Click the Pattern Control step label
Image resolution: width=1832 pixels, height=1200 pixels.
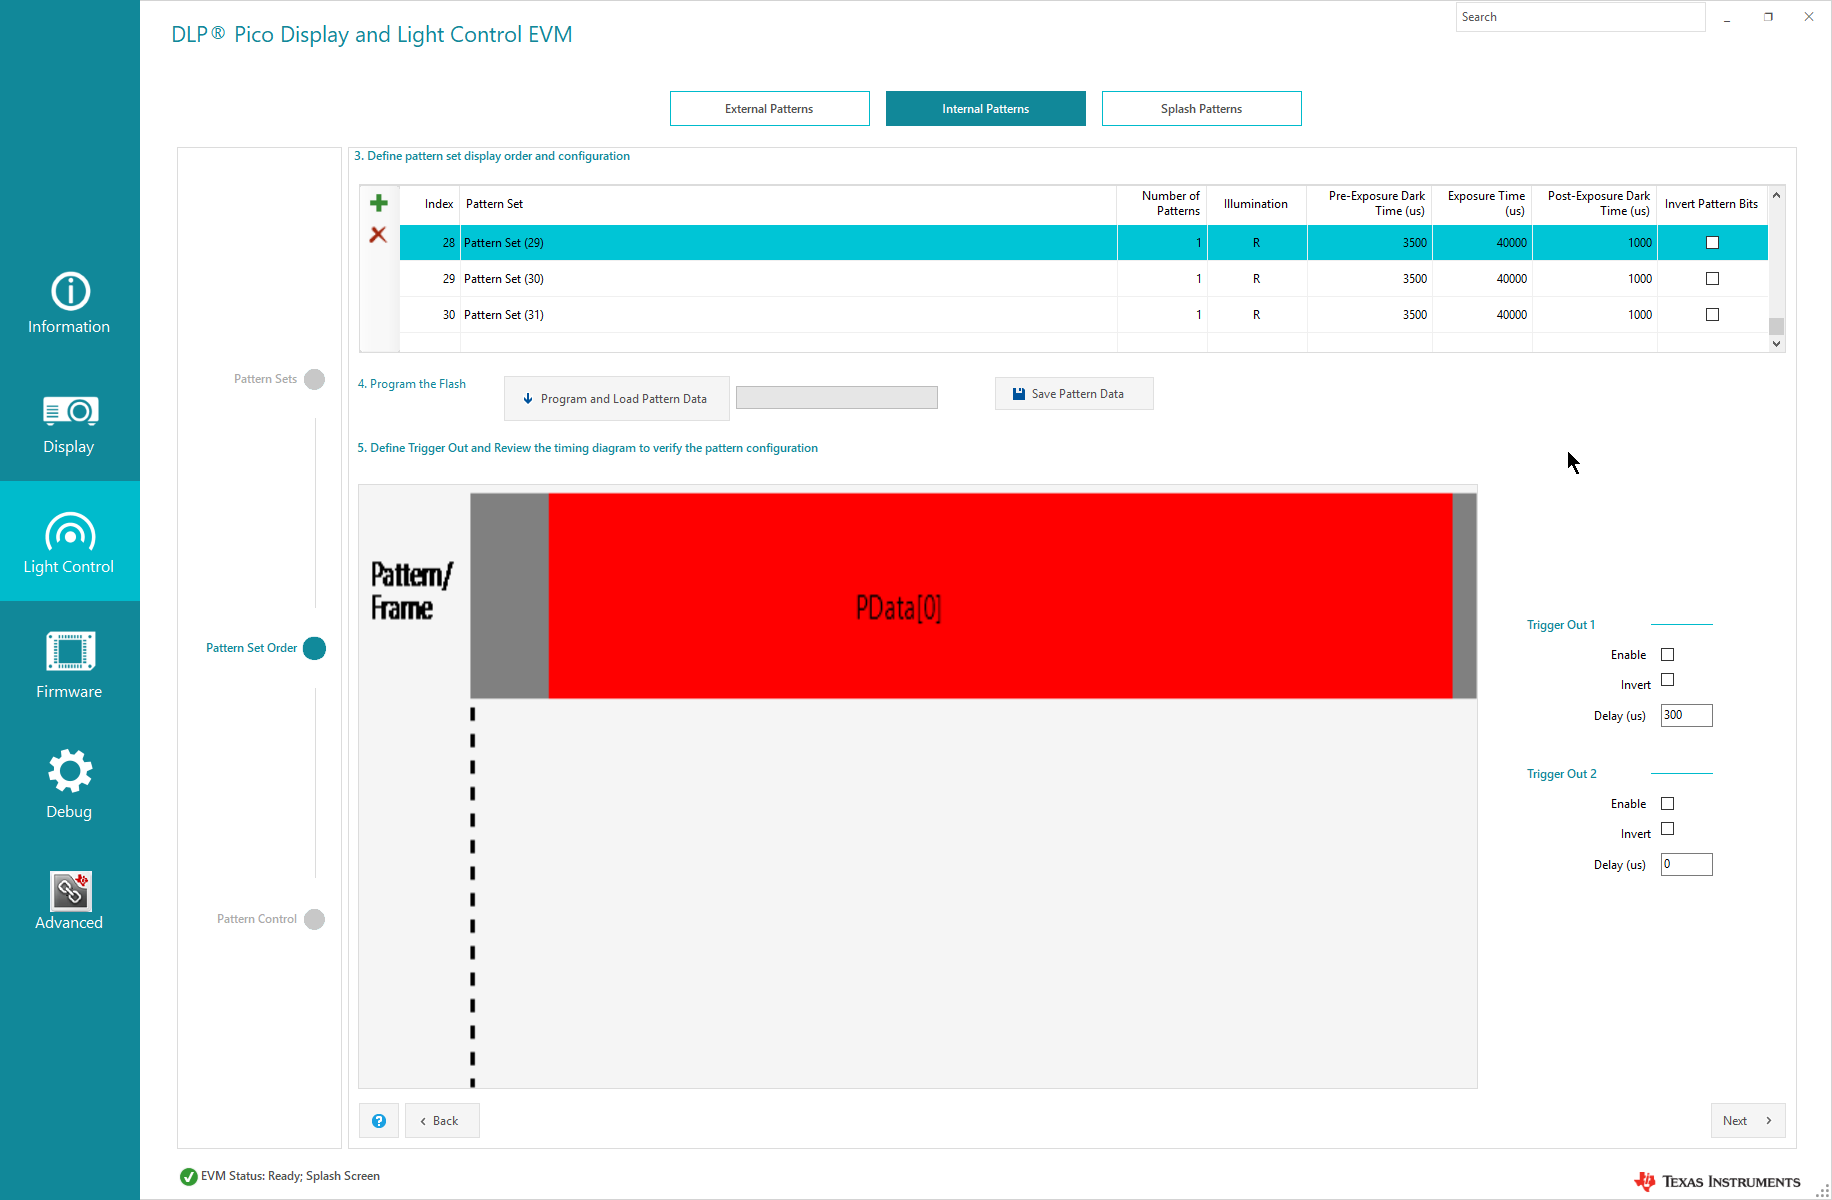(257, 919)
